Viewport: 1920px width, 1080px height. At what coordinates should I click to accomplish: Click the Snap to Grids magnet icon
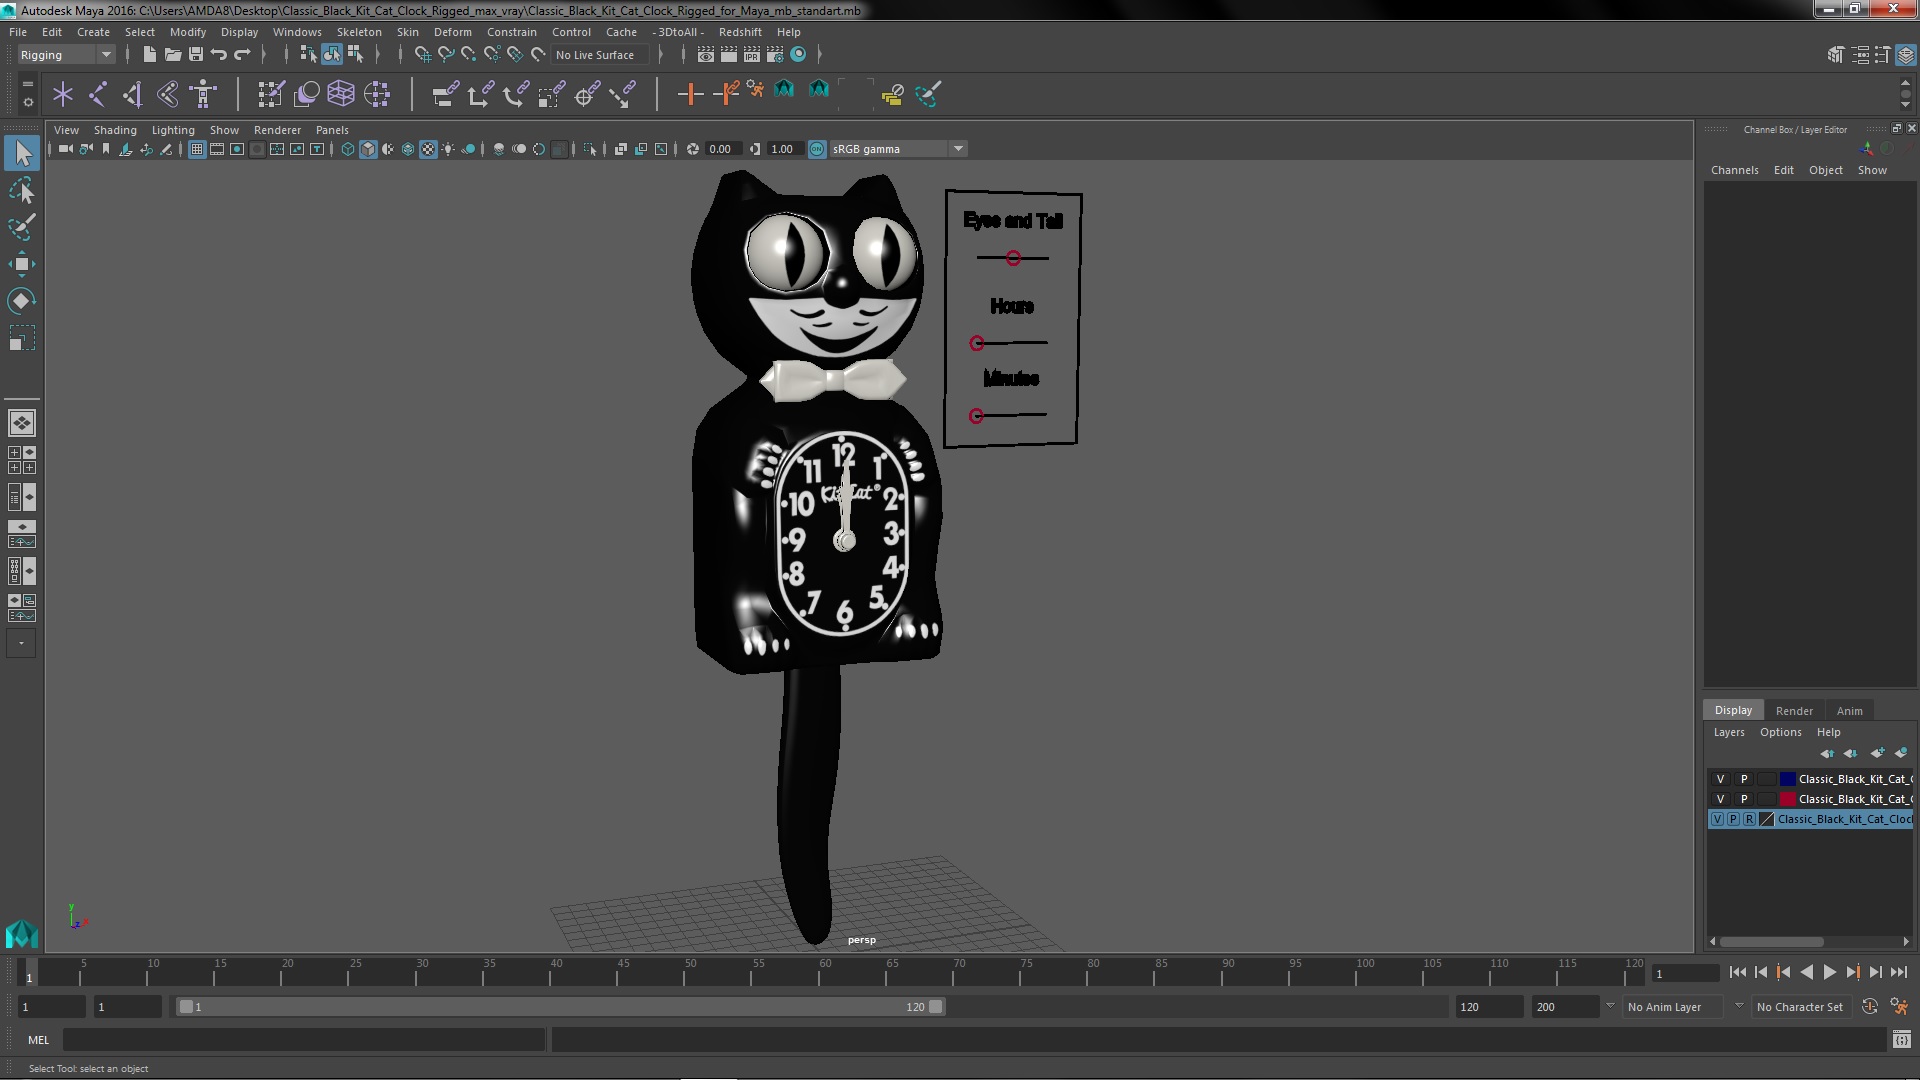tap(423, 54)
